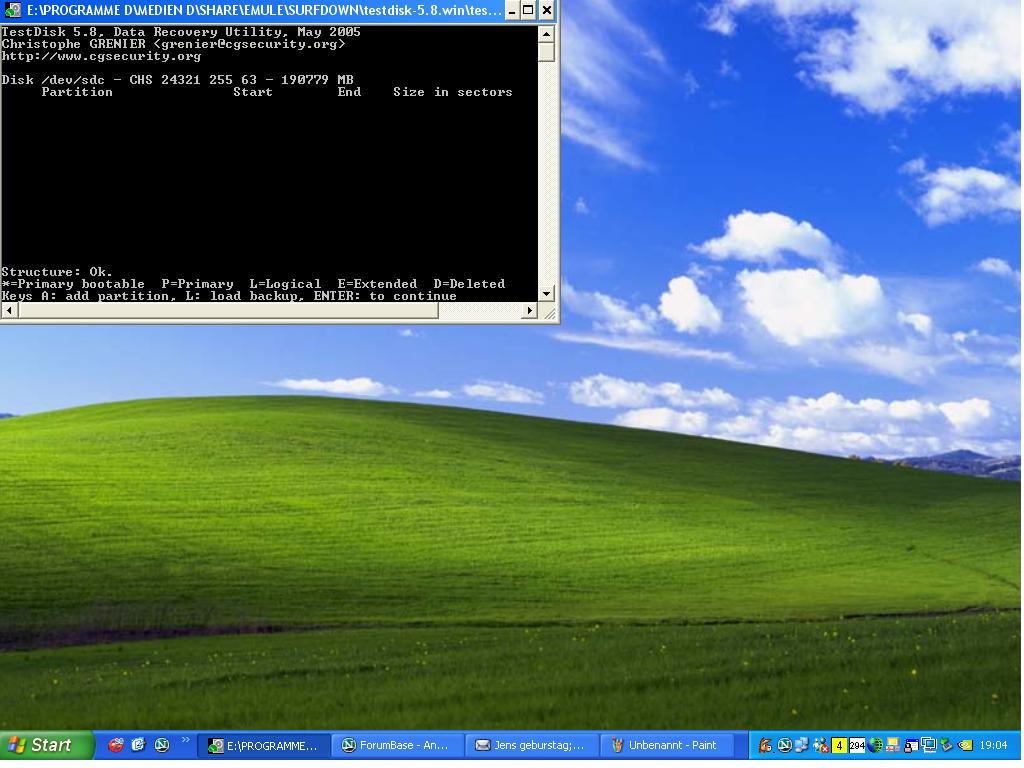Switch to ForumBase taskbar button

(x=397, y=745)
